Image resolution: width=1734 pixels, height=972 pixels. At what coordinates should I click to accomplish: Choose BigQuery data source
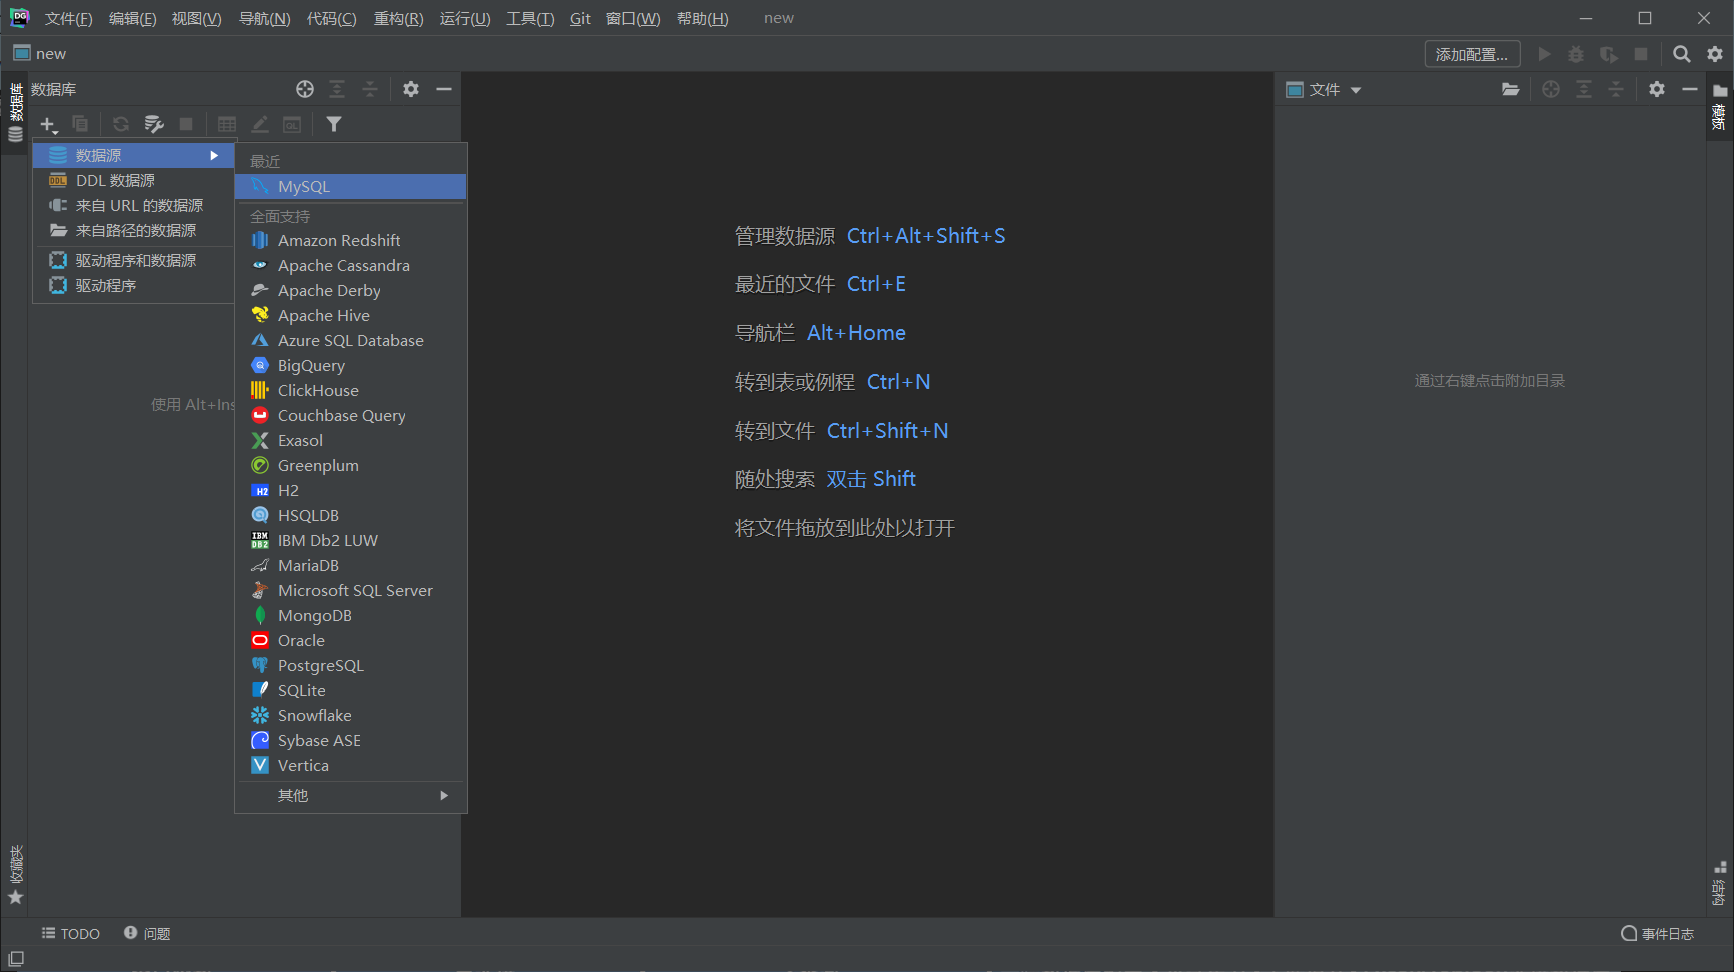point(351,365)
